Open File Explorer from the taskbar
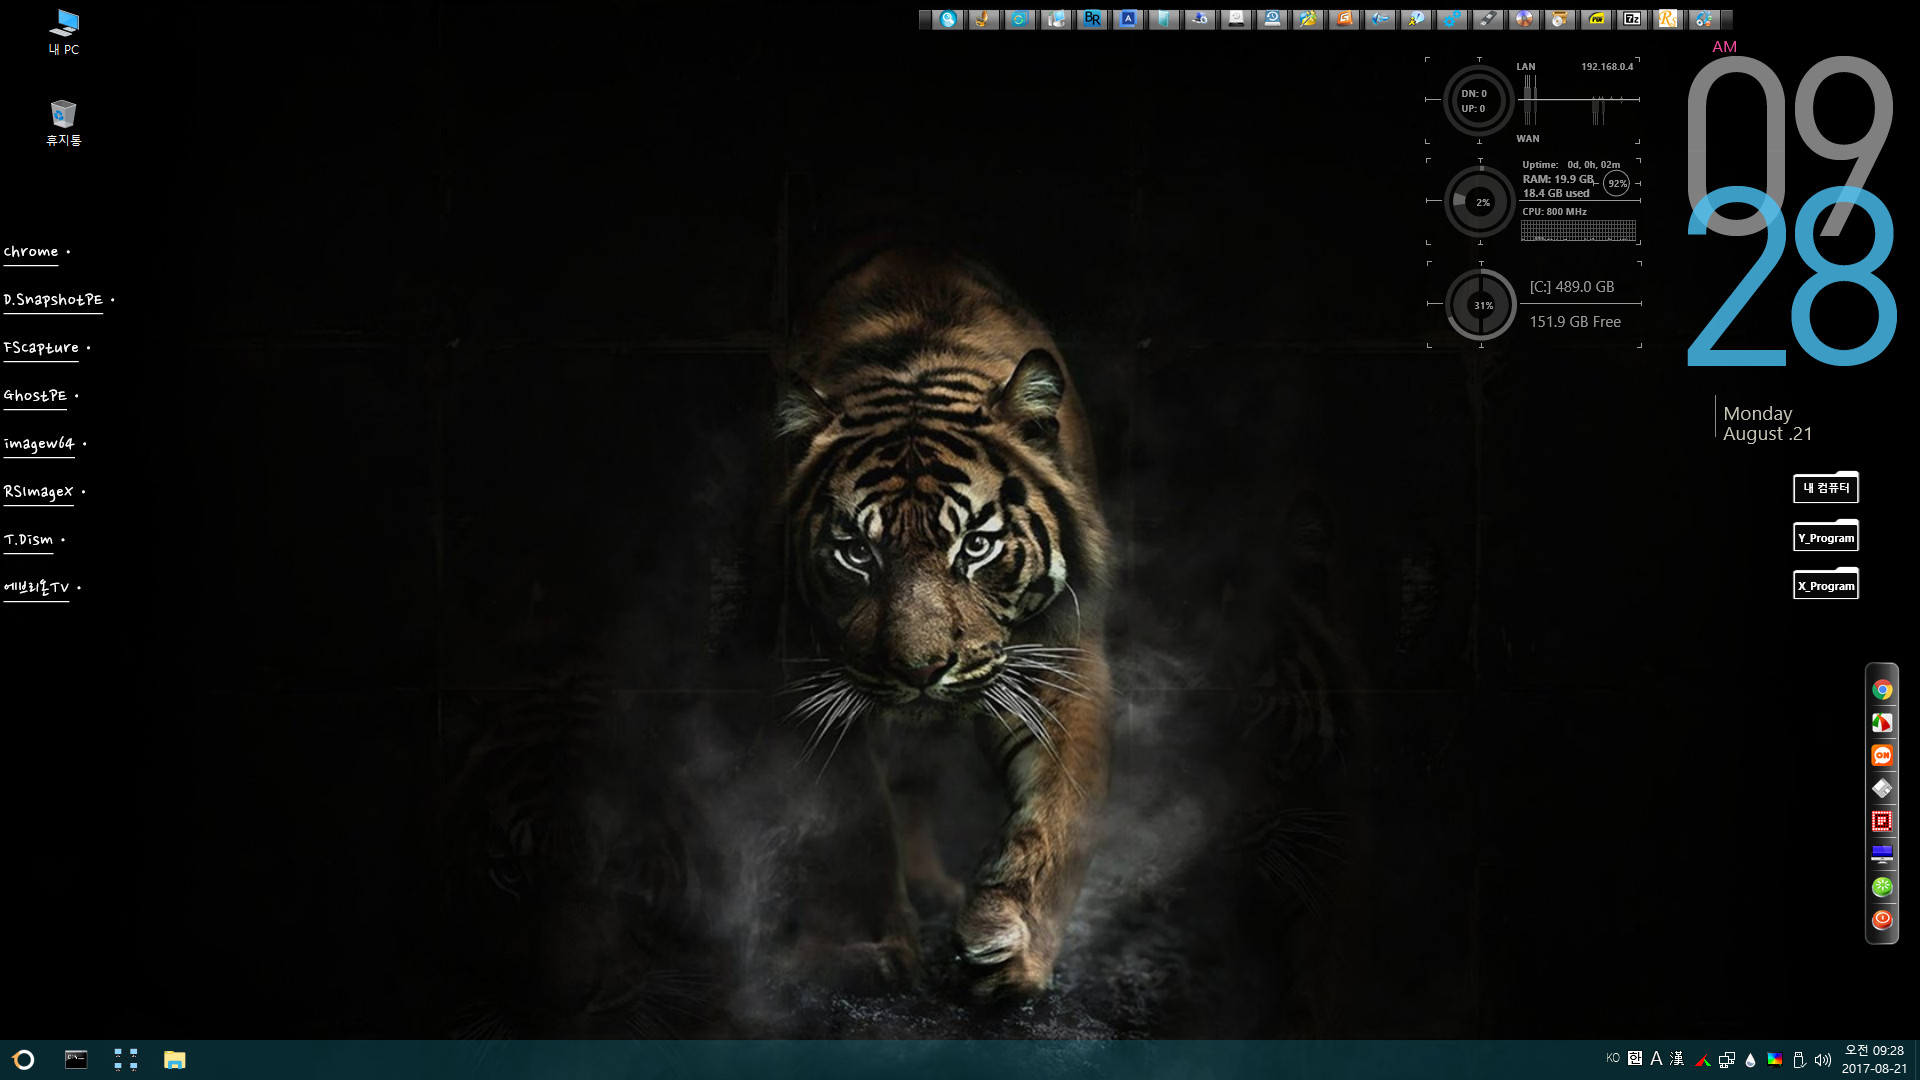The image size is (1920, 1080). pos(175,1060)
